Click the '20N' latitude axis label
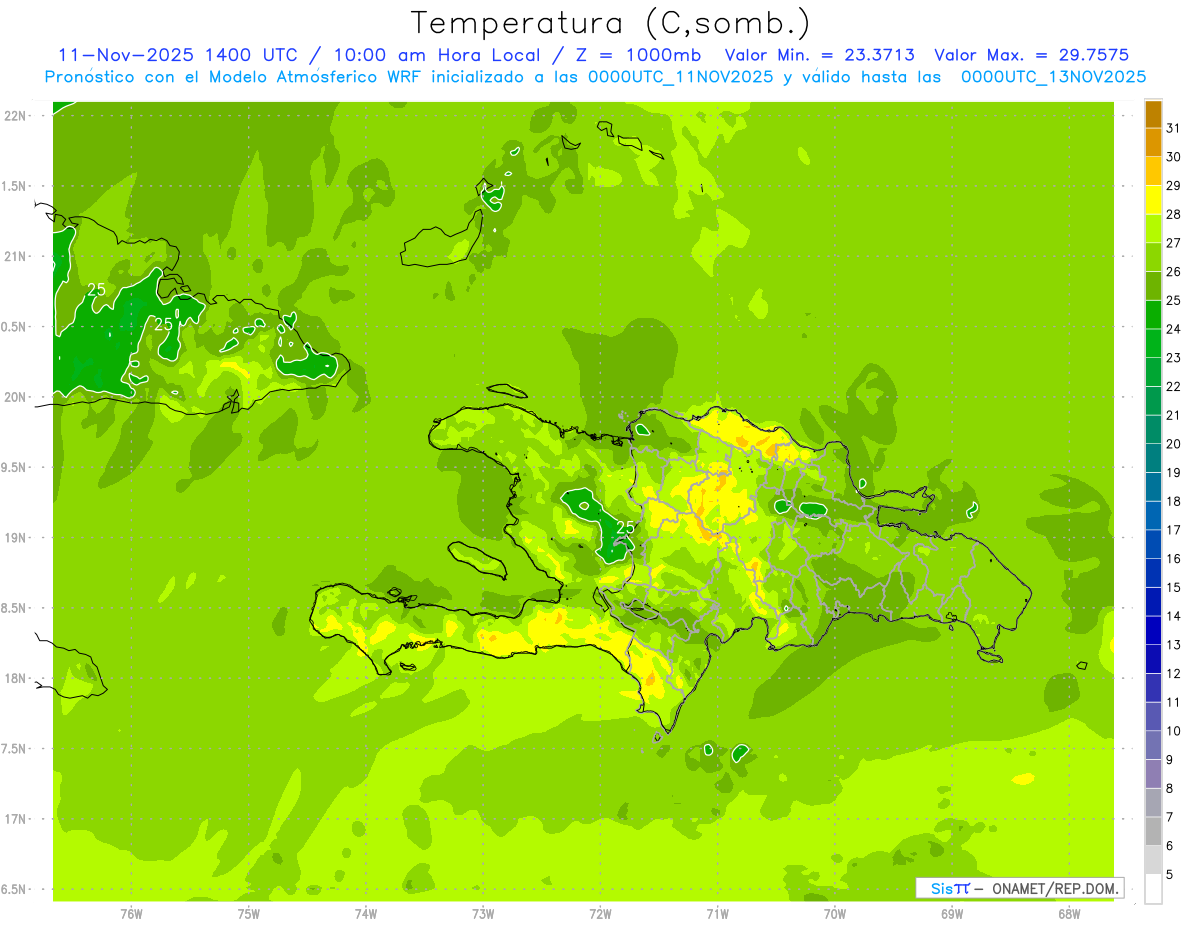Screen dimensions: 1200x927 (15, 397)
